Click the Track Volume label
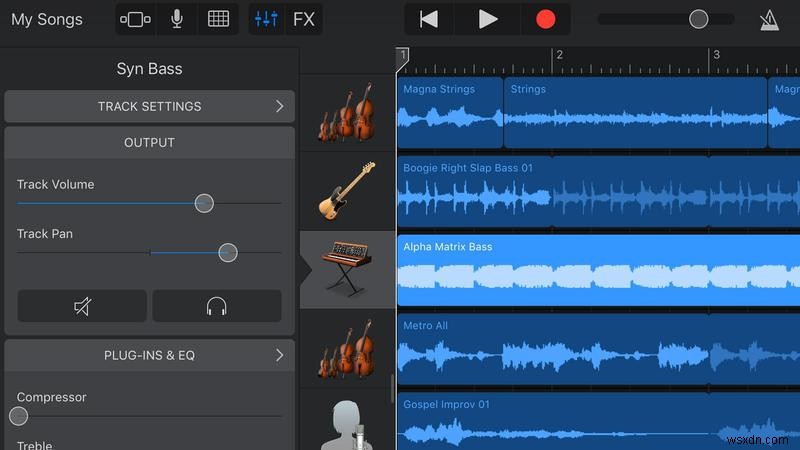 point(55,184)
